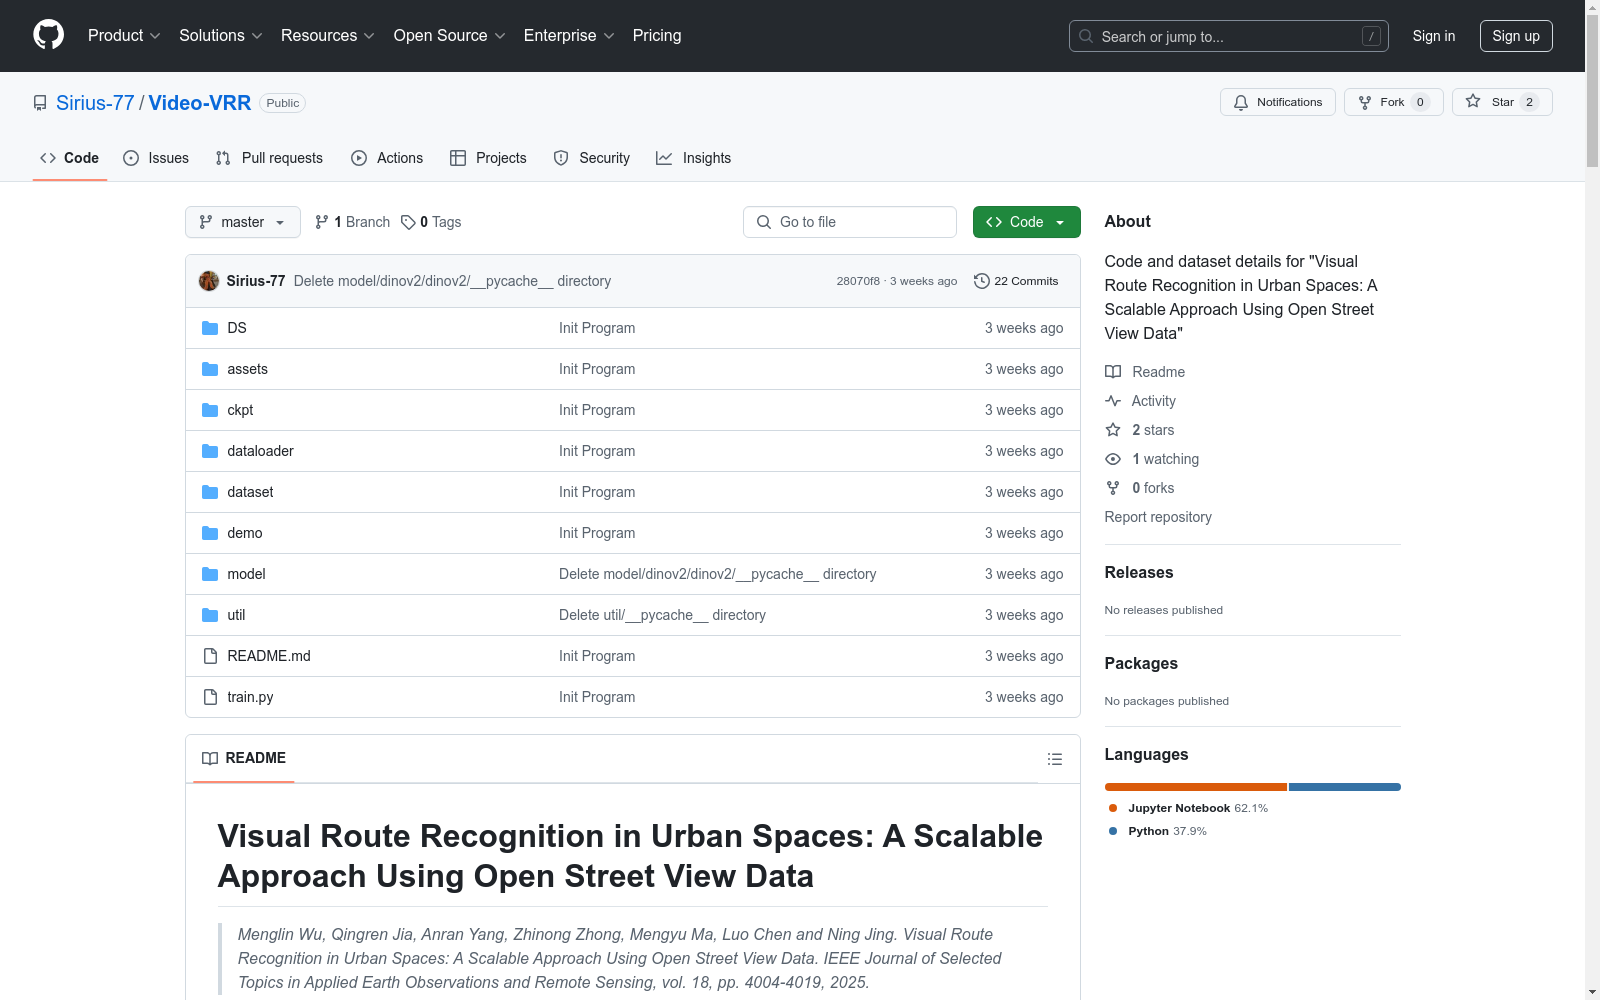
Task: Expand the Product menu
Action: [124, 35]
